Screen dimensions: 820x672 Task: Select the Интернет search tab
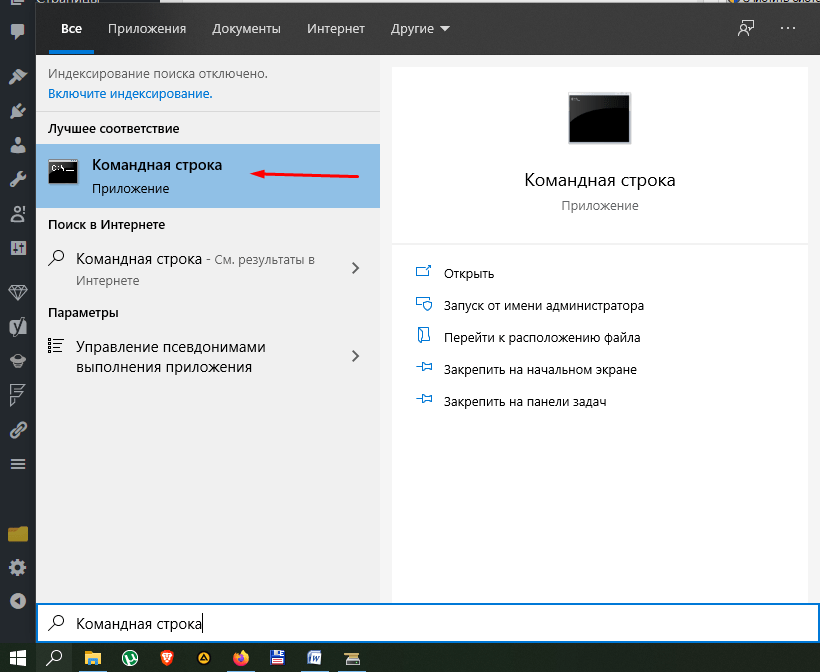[336, 29]
